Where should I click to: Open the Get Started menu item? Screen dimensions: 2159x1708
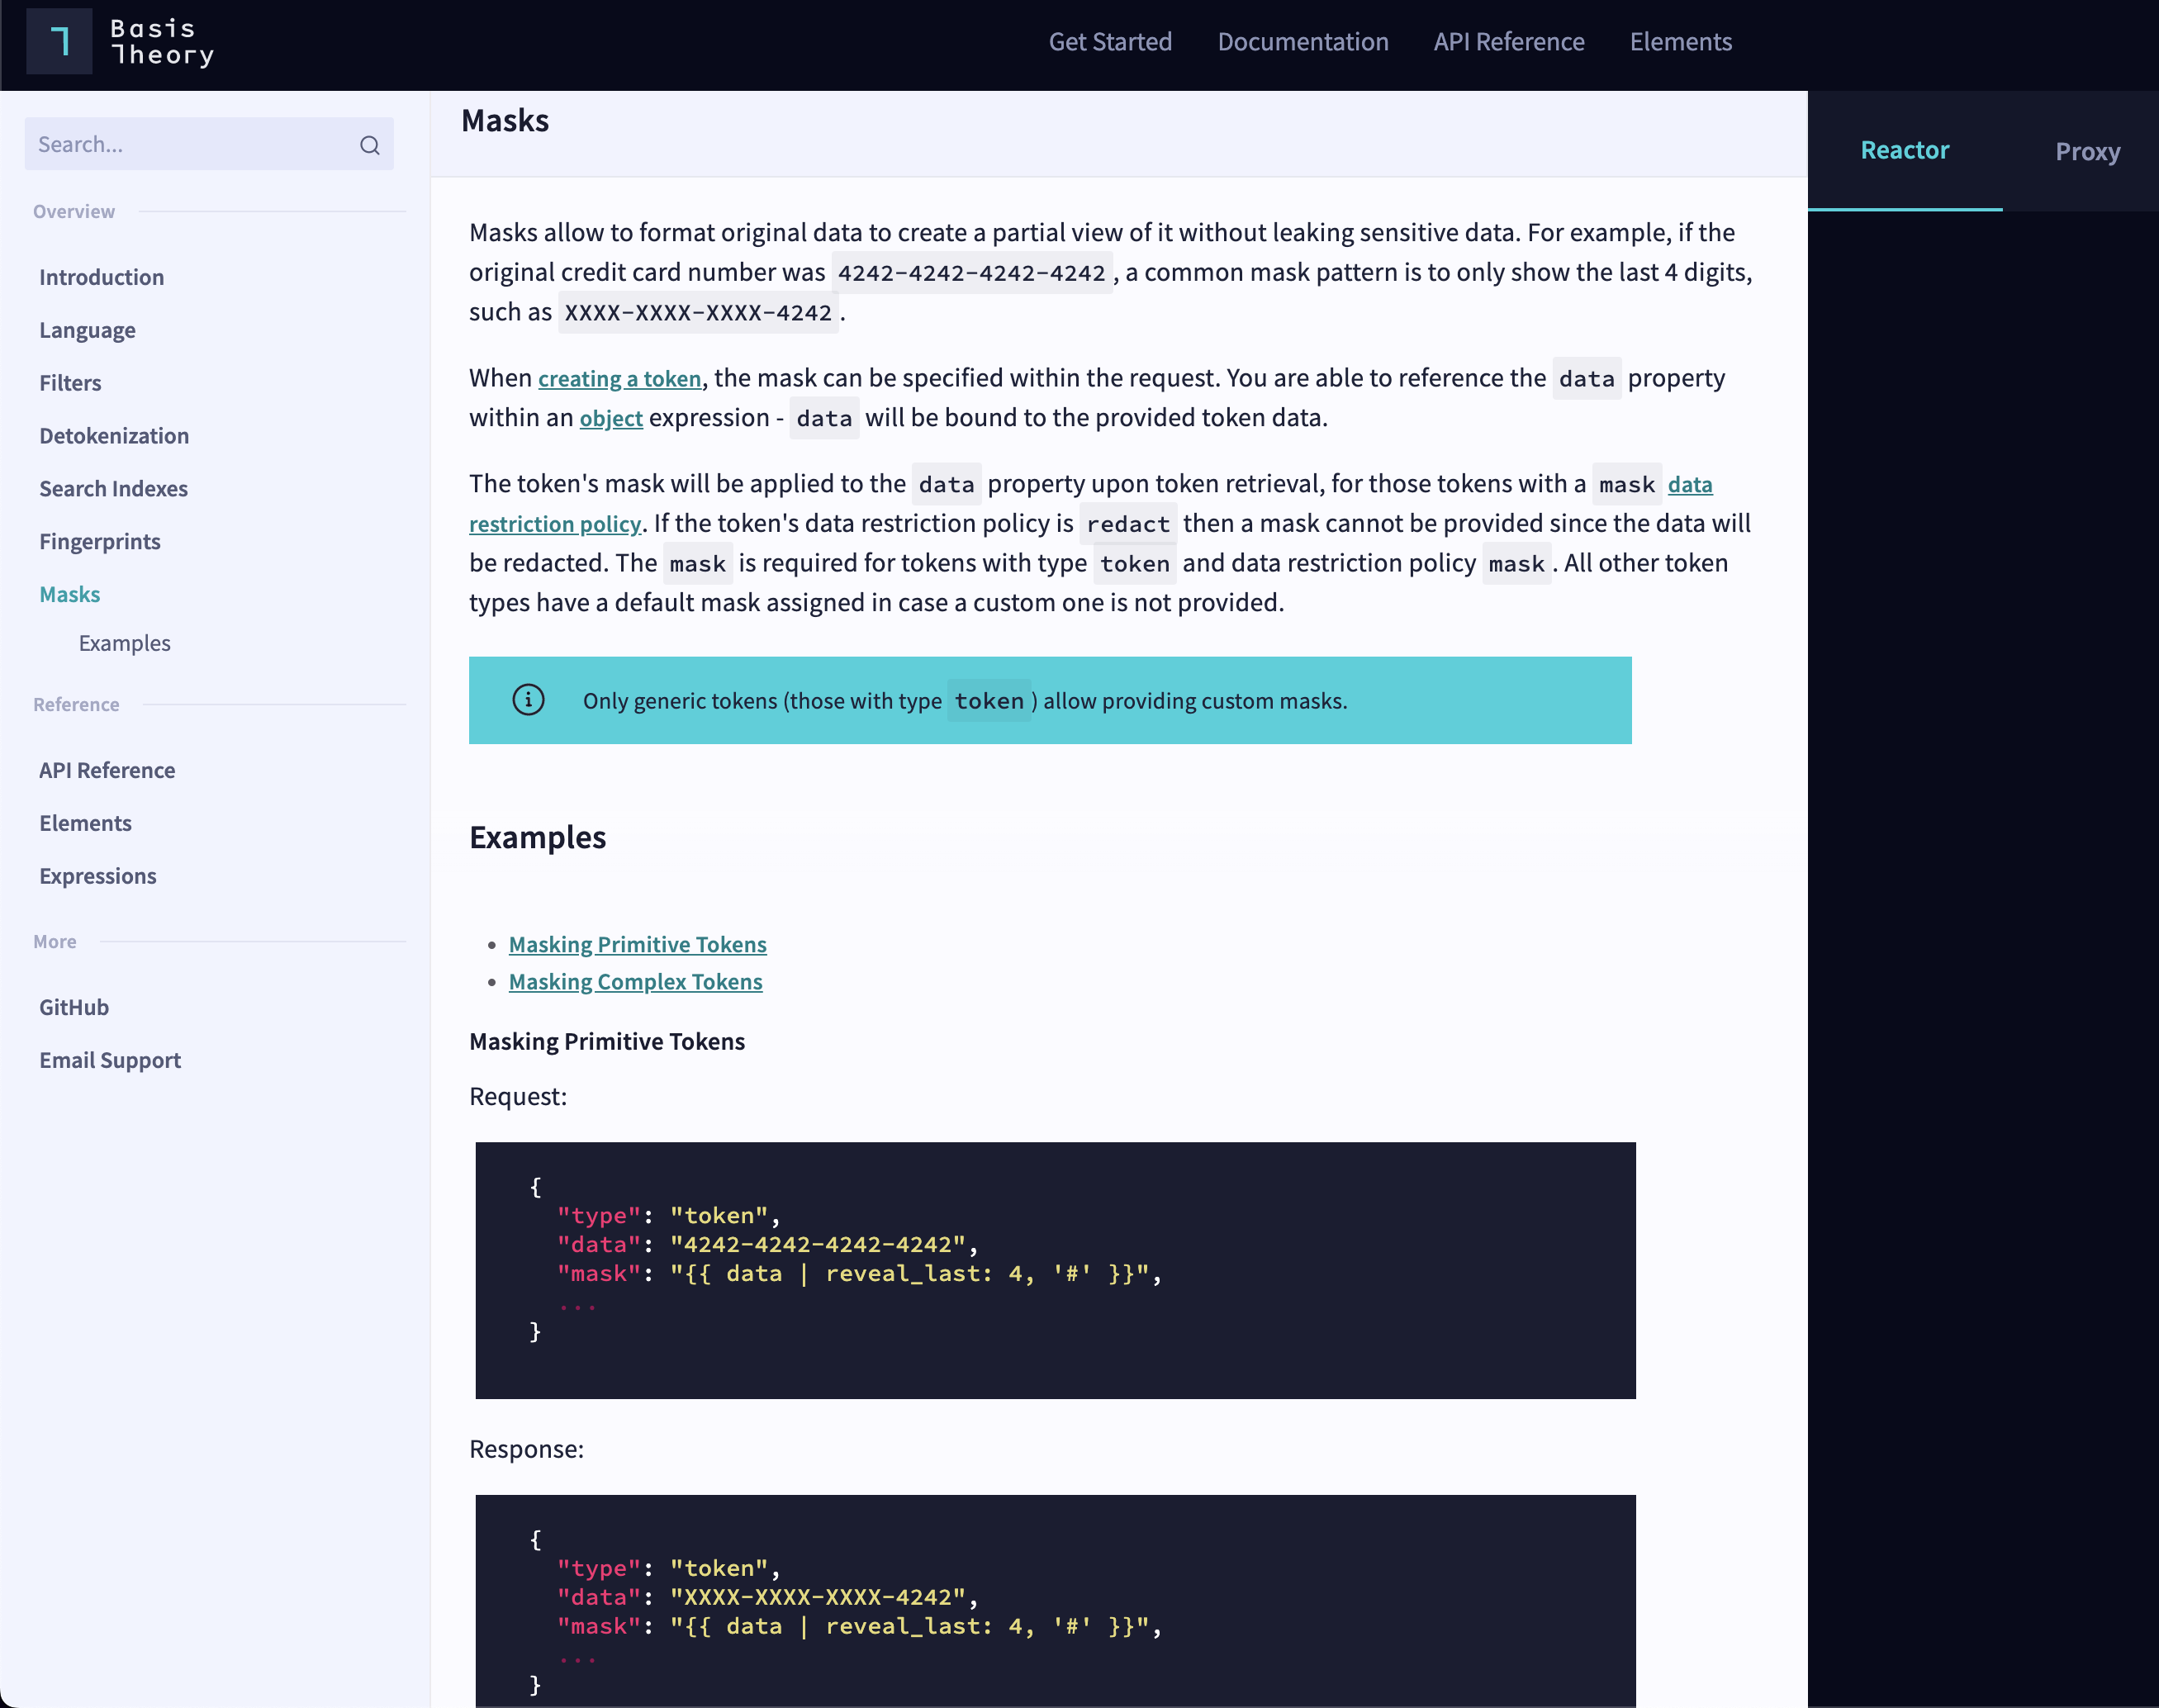coord(1110,41)
